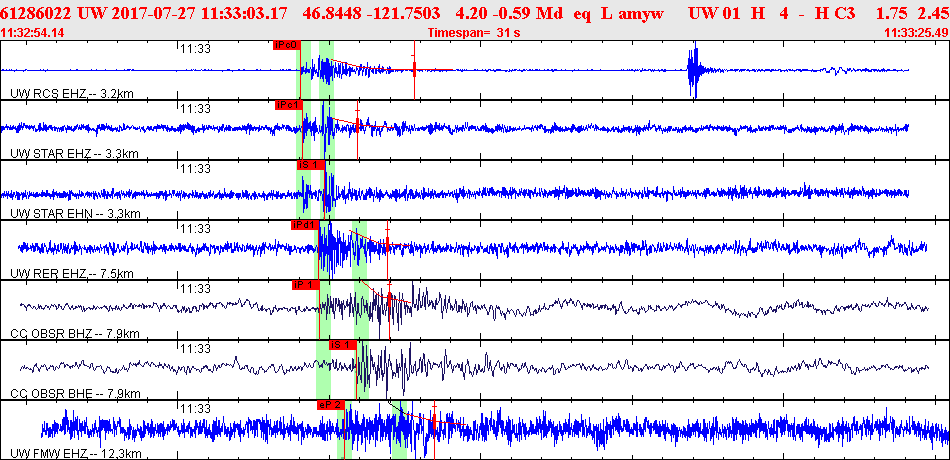Select the value 2.45 in the header
The image size is (950, 460).
click(x=933, y=13)
